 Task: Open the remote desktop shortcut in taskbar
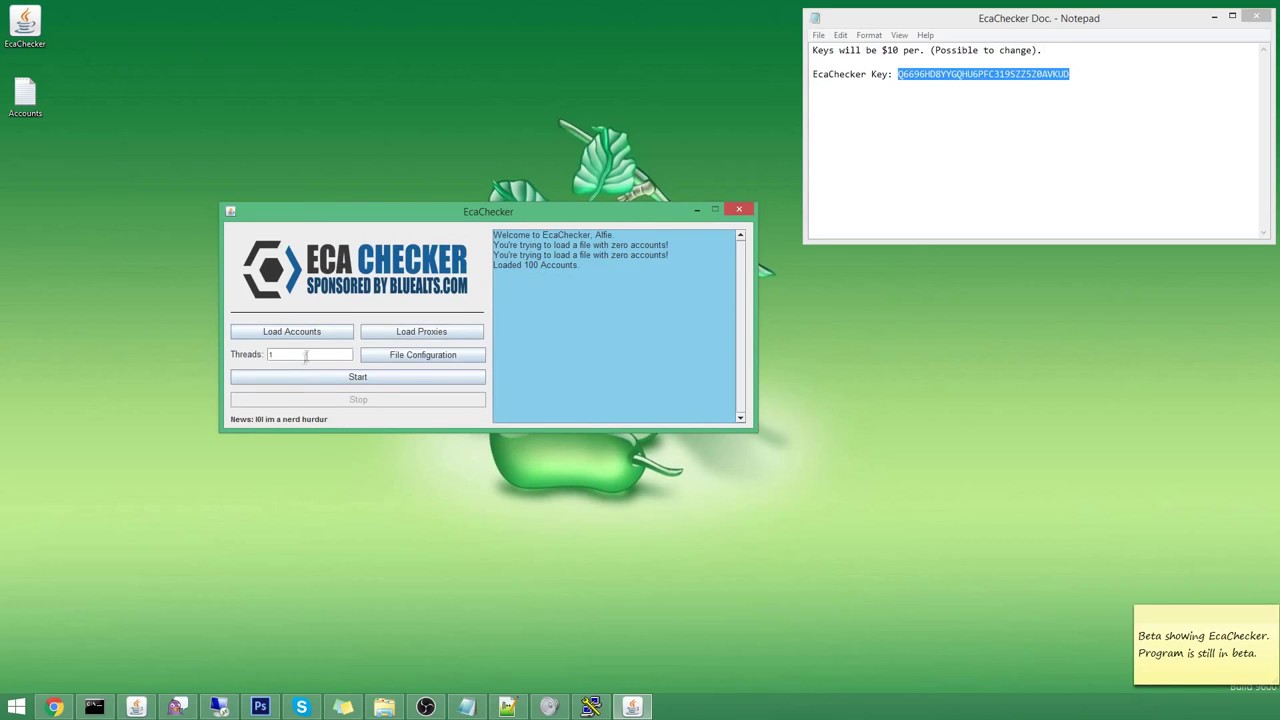219,707
